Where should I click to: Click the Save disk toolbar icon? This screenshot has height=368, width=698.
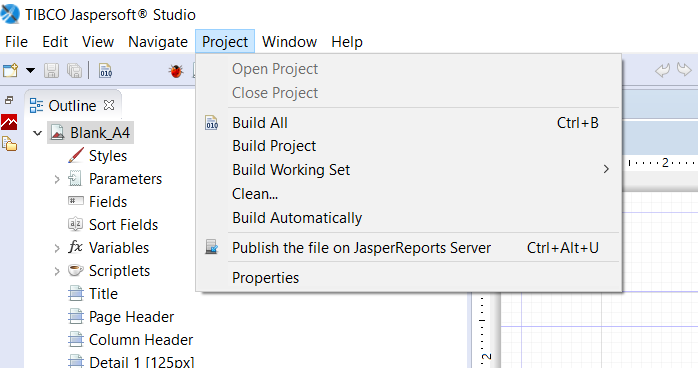point(52,71)
